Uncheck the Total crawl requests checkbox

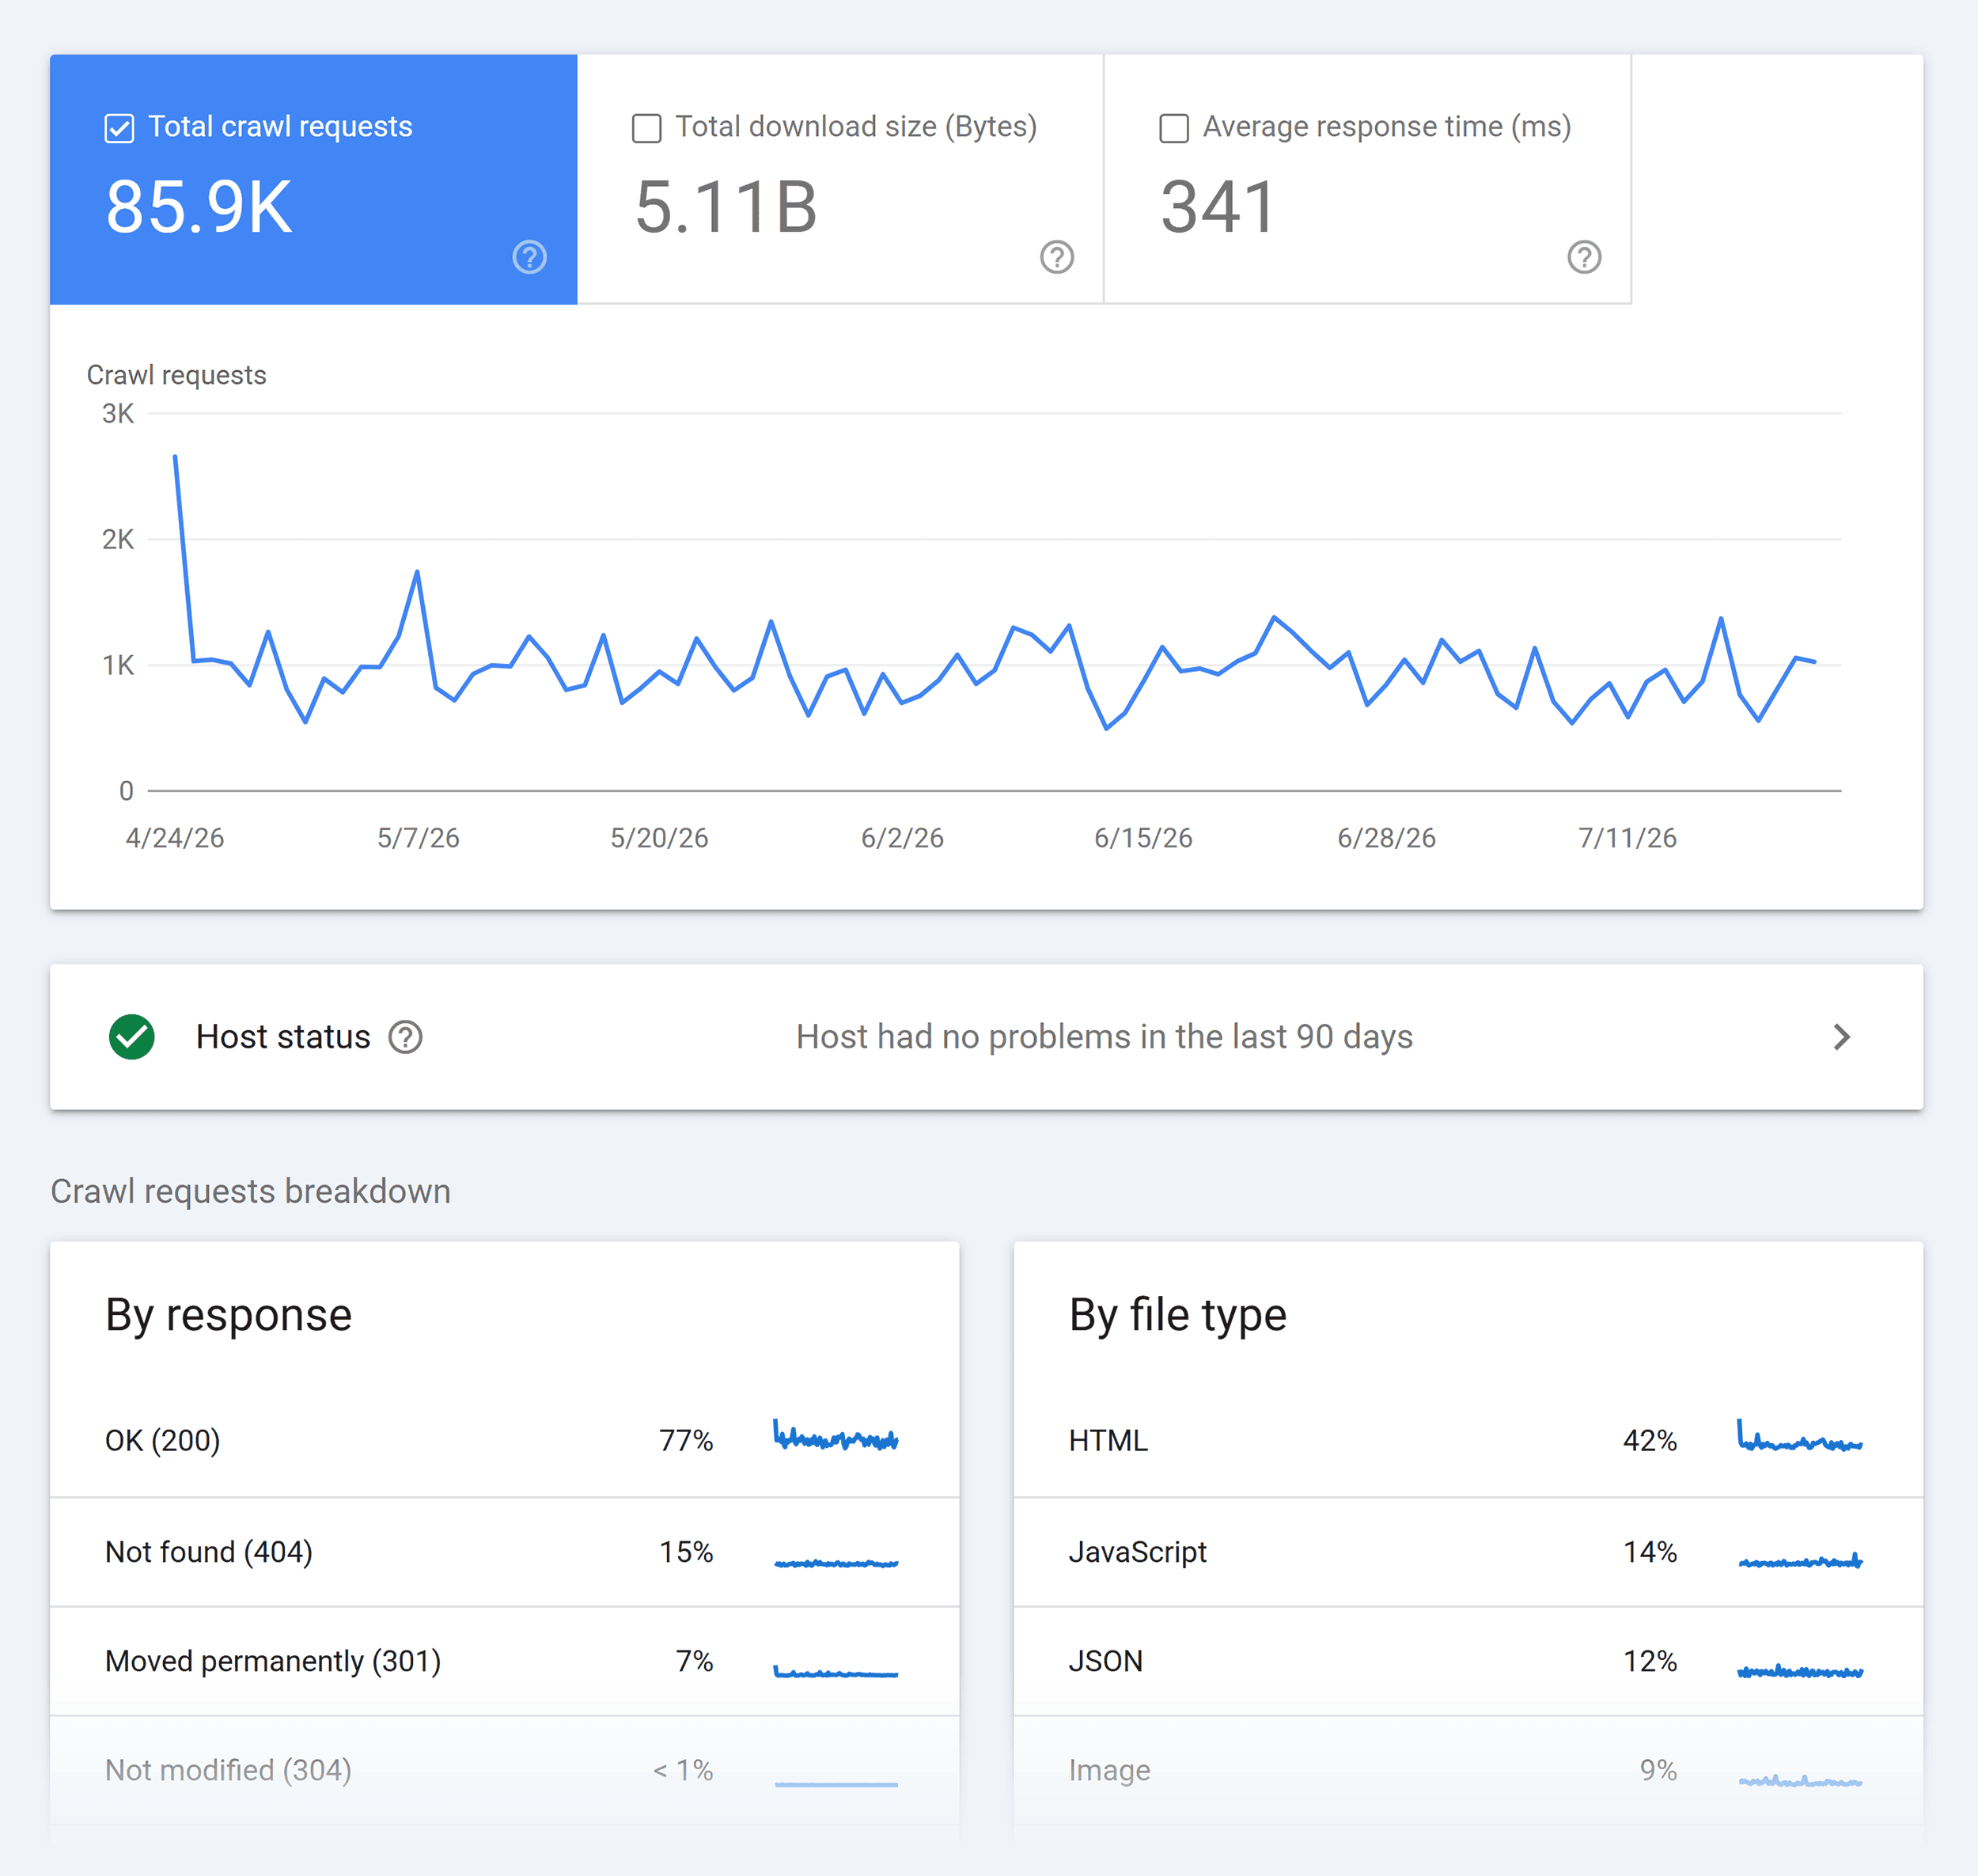119,128
